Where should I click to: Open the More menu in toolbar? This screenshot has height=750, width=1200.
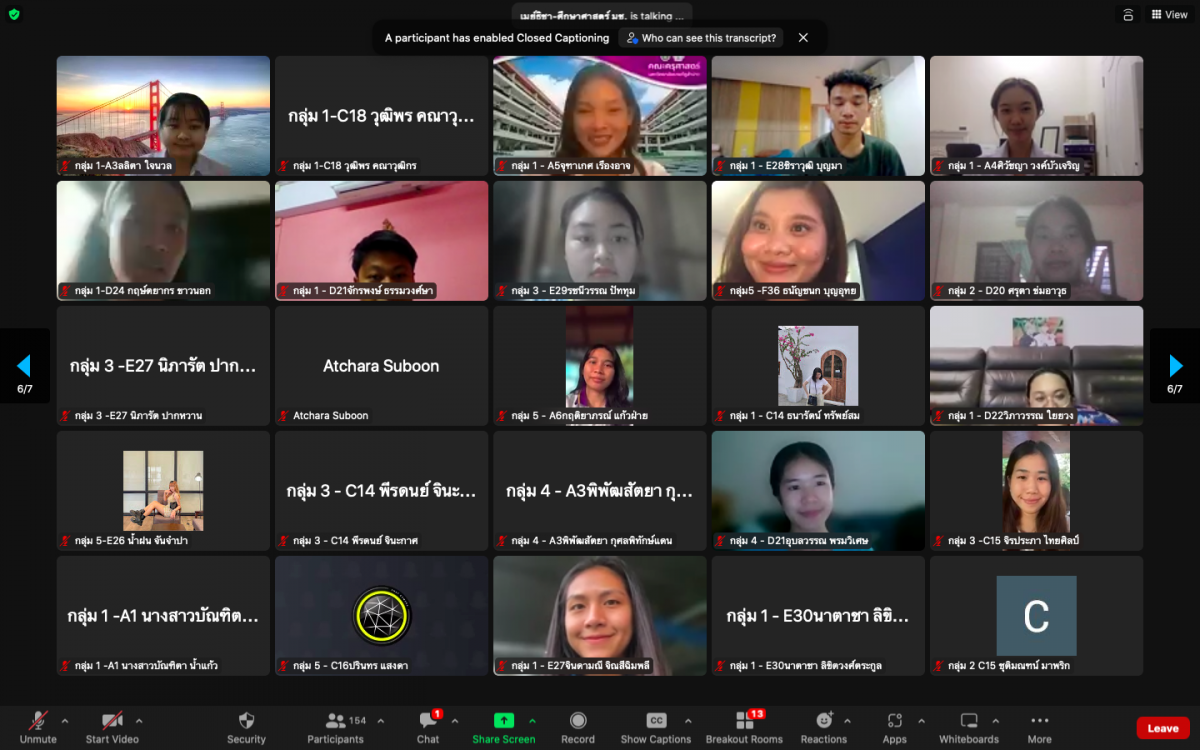(1039, 727)
